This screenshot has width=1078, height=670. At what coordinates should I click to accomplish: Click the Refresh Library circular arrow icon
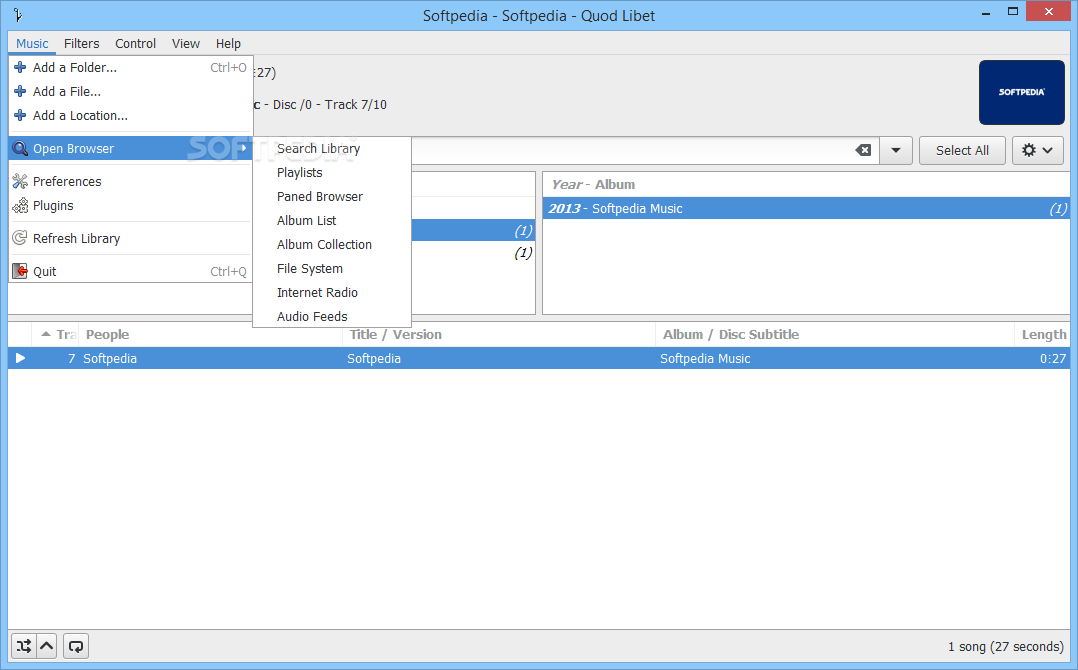pos(20,238)
